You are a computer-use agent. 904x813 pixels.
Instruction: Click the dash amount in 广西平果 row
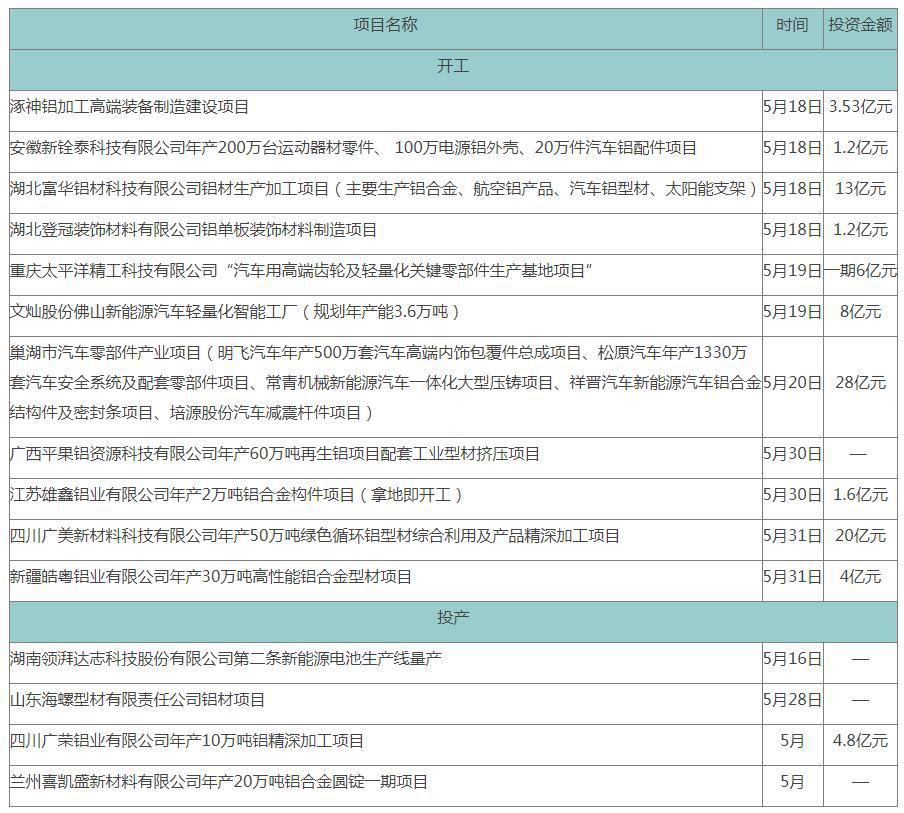858,454
